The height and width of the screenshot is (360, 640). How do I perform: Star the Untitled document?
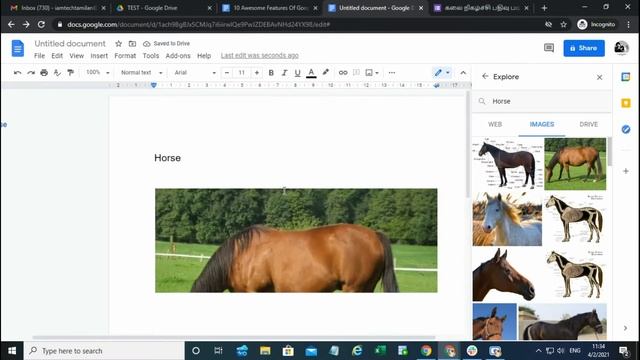pyautogui.click(x=118, y=43)
